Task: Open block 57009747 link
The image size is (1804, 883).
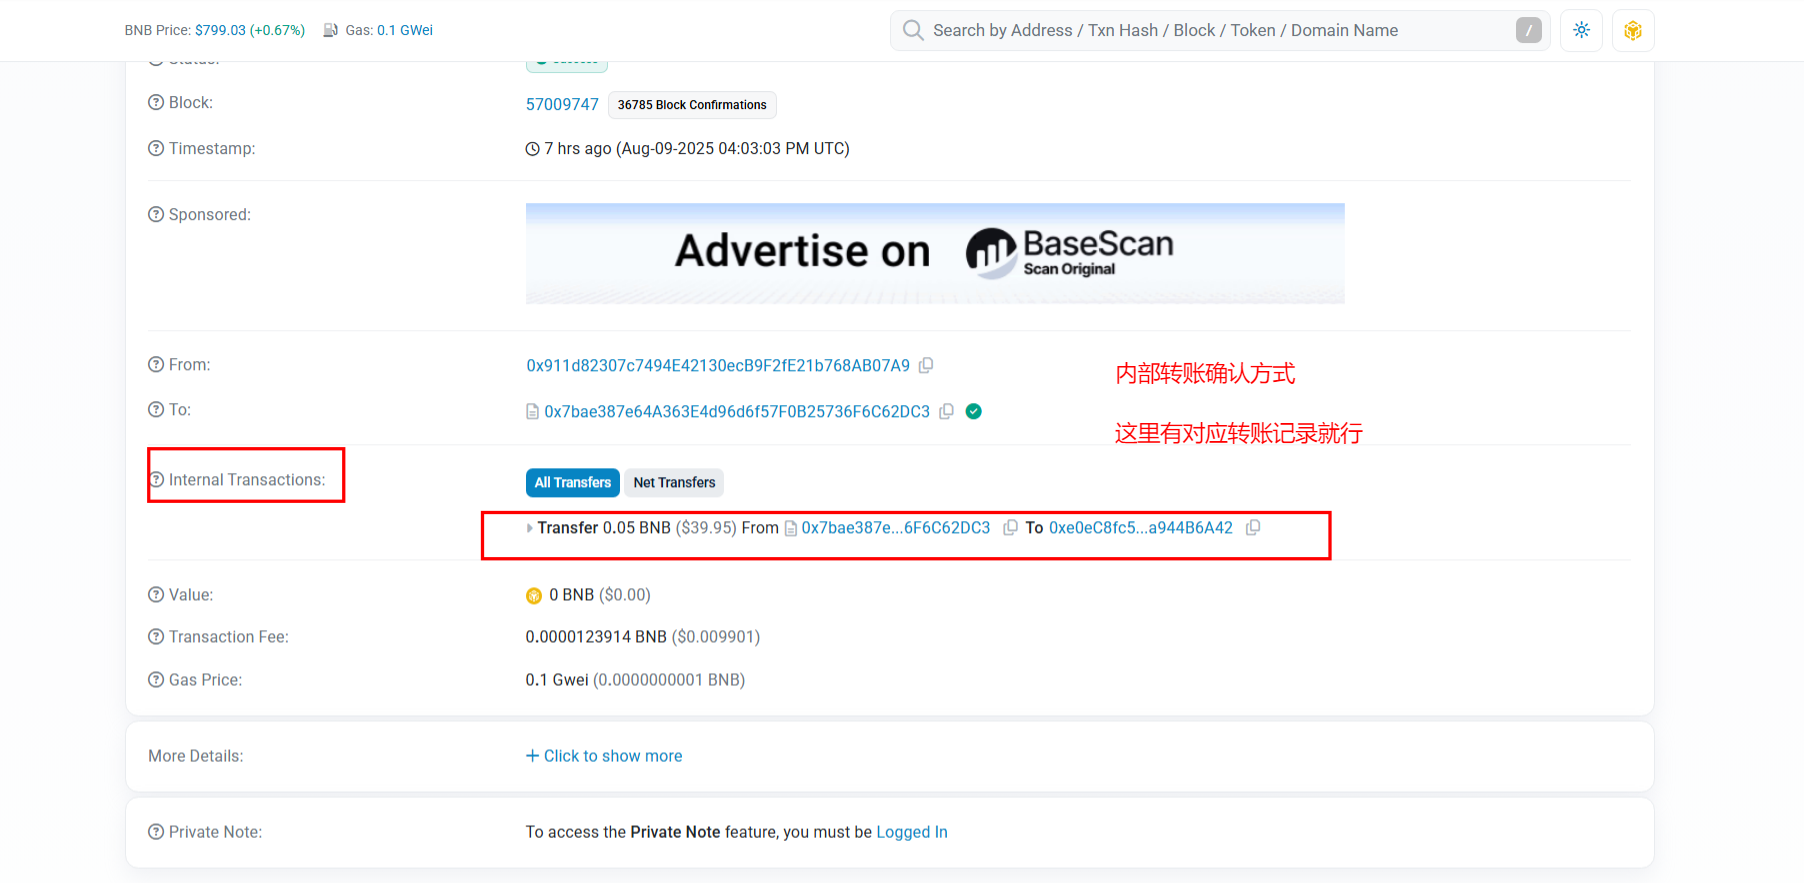Action: (562, 104)
